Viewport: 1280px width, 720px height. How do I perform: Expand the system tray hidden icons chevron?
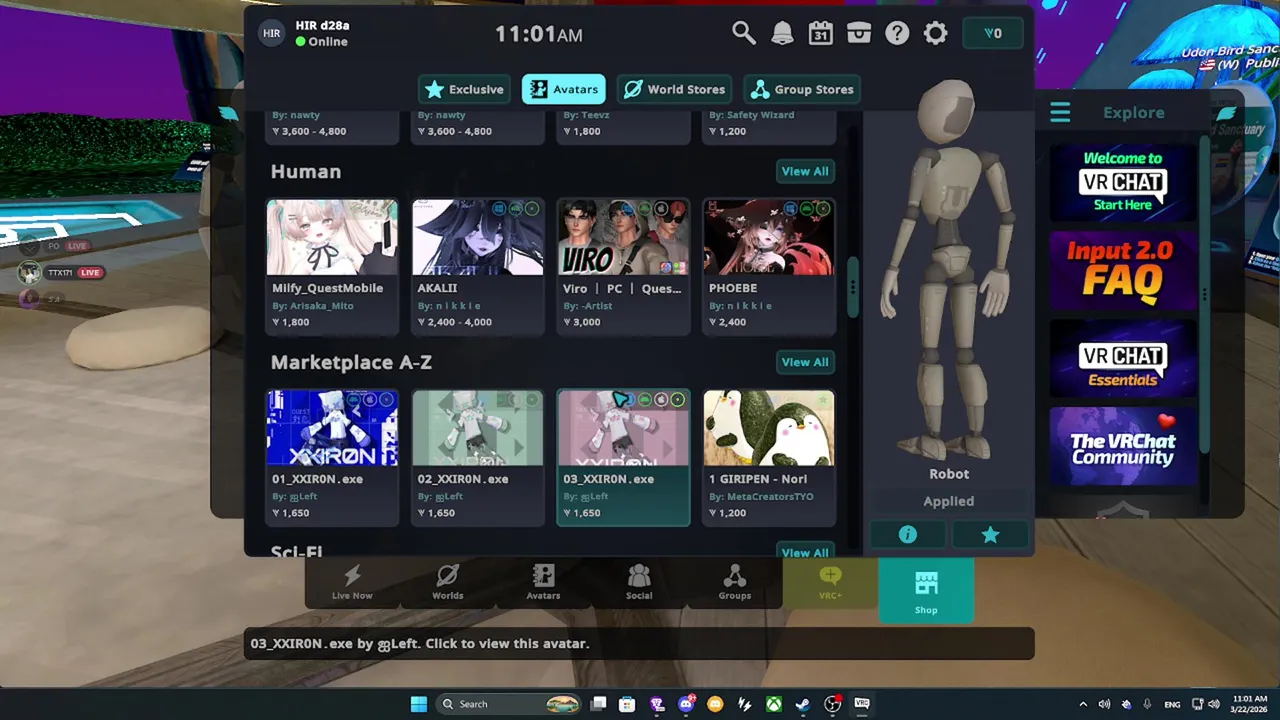pos(1083,704)
